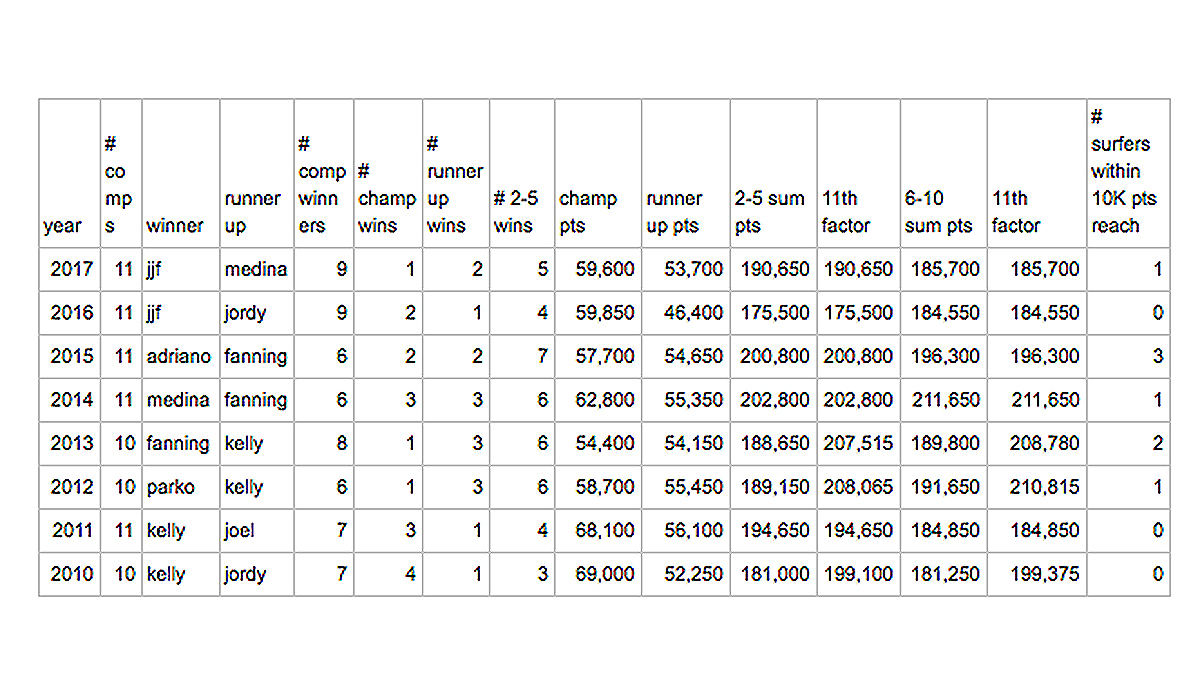This screenshot has height=695, width=1200.
Task: Select the '# surfers within 10K pts reach' header
Action: click(x=1129, y=173)
